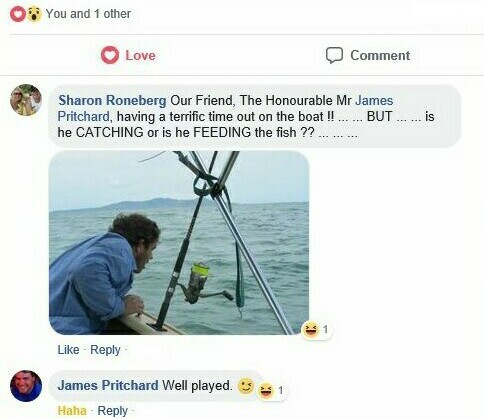The height and width of the screenshot is (419, 484).
Task: Click the Comment button
Action: pos(368,55)
